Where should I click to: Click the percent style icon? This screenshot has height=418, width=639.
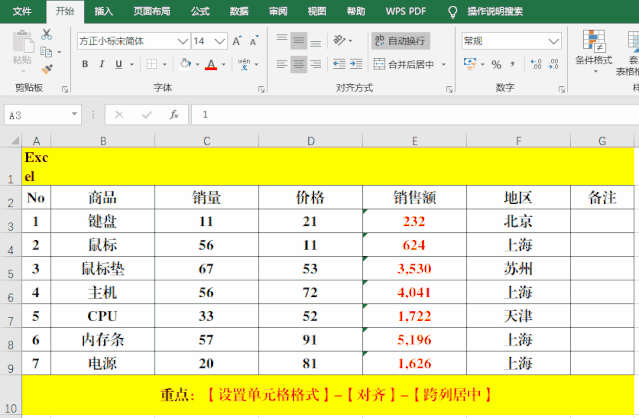pyautogui.click(x=496, y=65)
